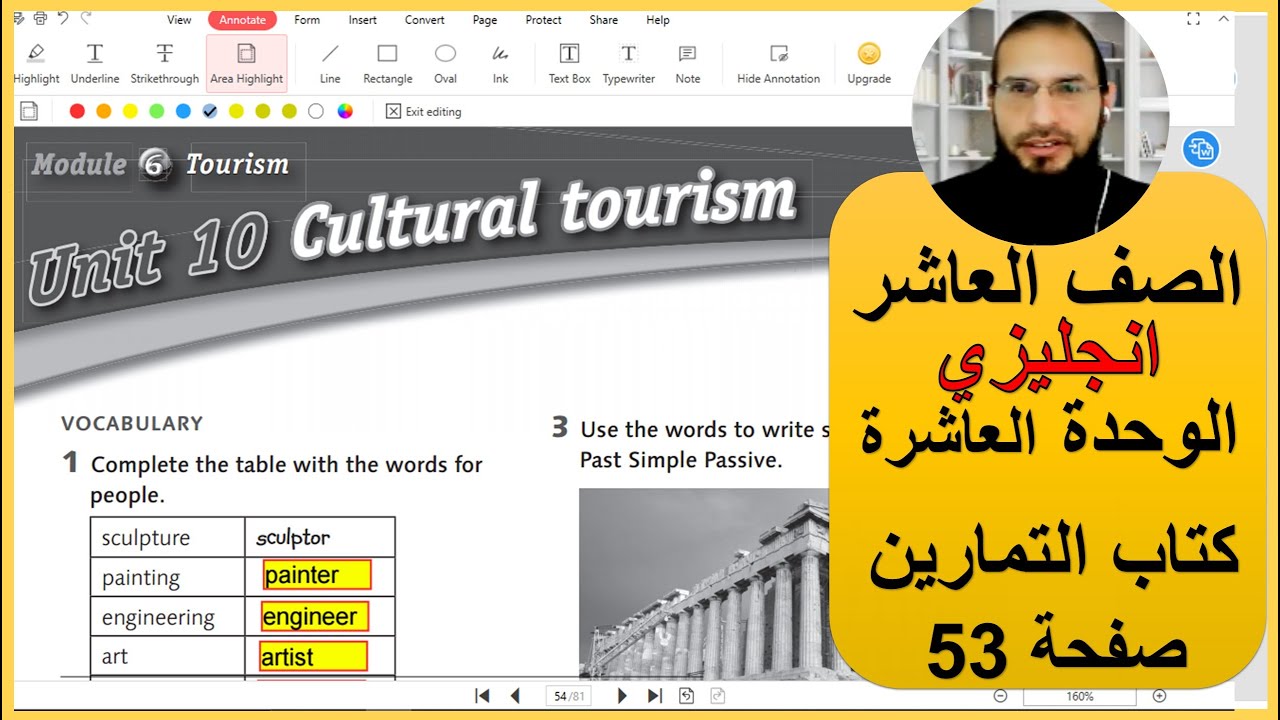This screenshot has height=720, width=1280.
Task: Select the Oval shape tool
Action: 446,63
